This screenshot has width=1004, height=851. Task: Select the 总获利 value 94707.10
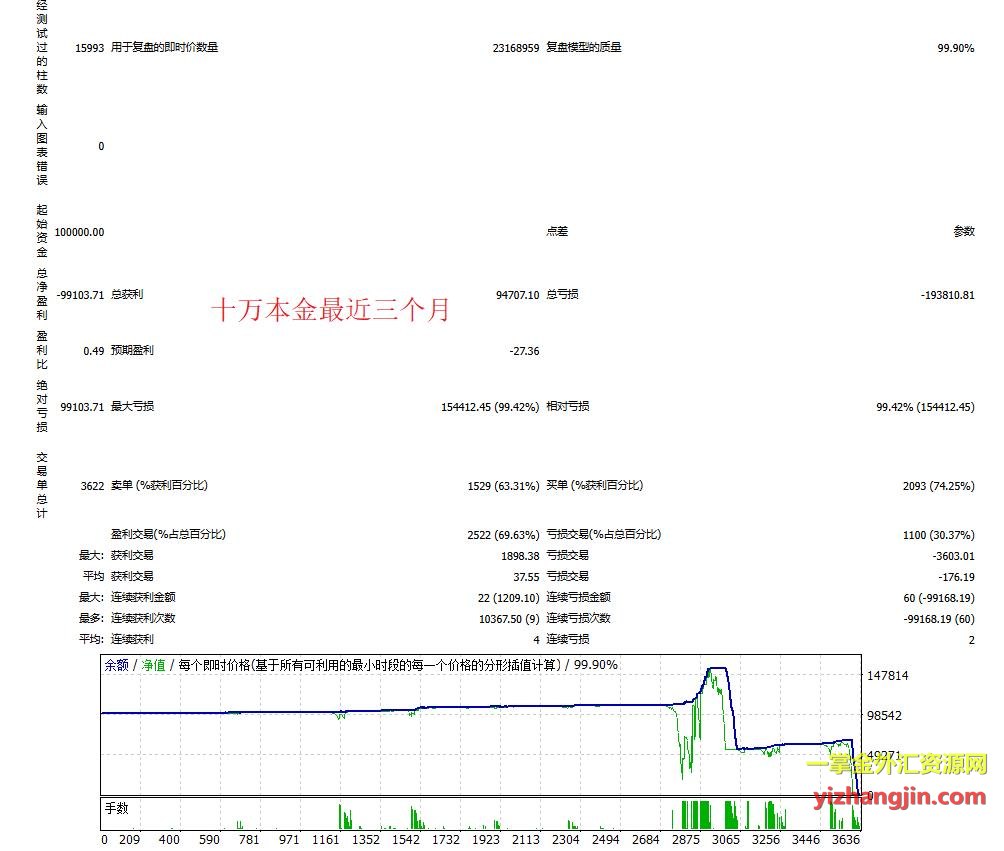pyautogui.click(x=517, y=295)
